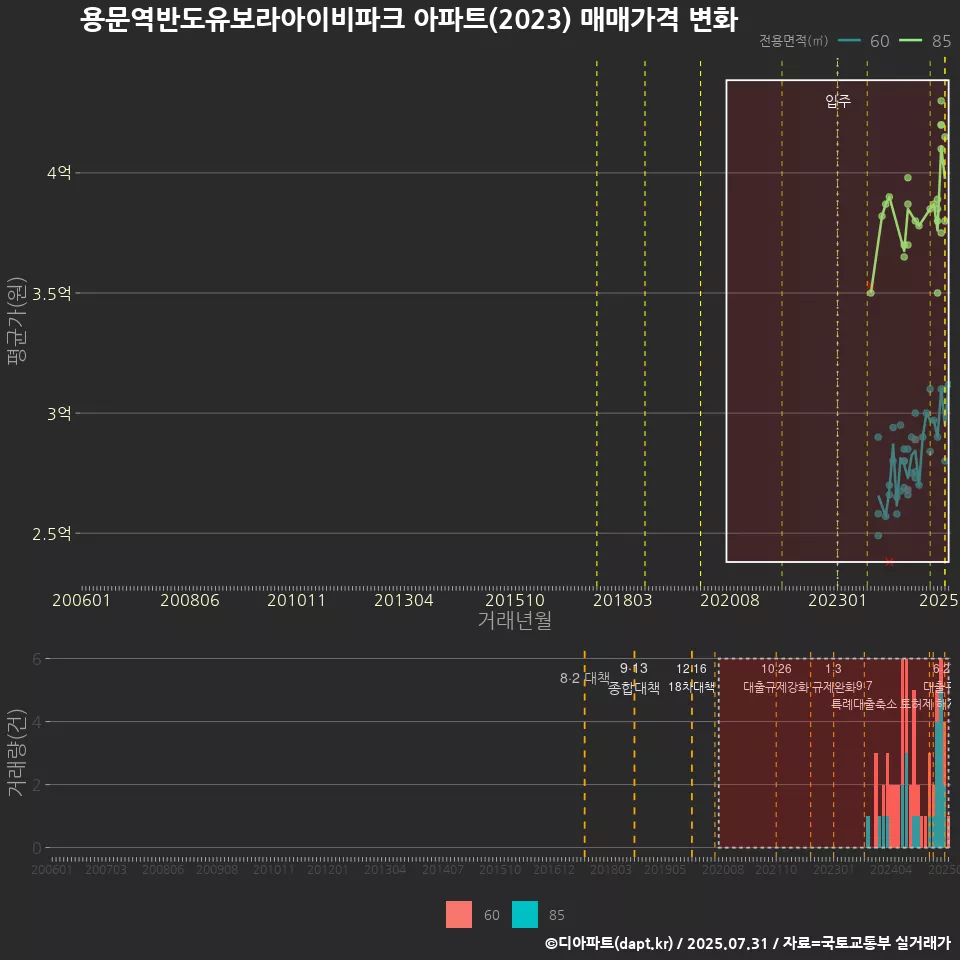Click the salmon swatch for 60 in bottom legend

click(x=459, y=915)
